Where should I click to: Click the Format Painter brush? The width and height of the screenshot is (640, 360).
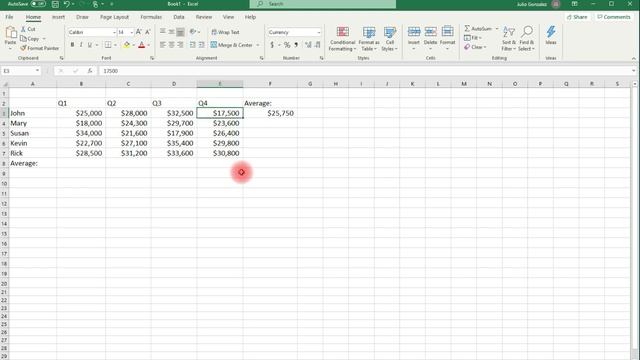point(23,48)
